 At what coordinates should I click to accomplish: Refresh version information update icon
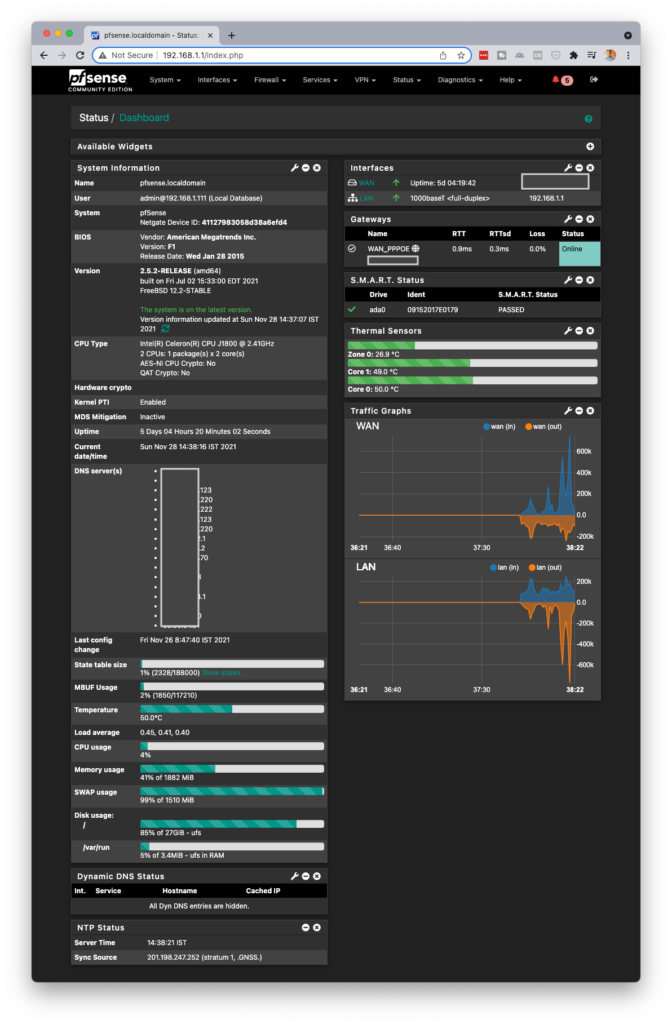(165, 329)
